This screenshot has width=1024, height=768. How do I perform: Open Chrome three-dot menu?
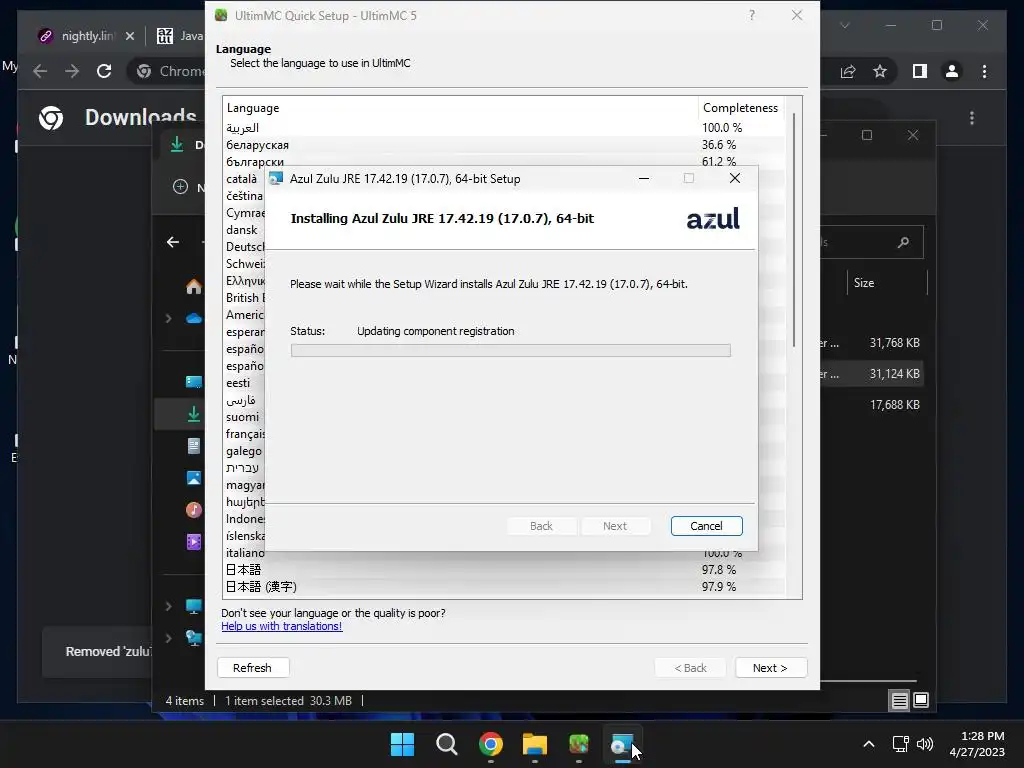click(984, 71)
